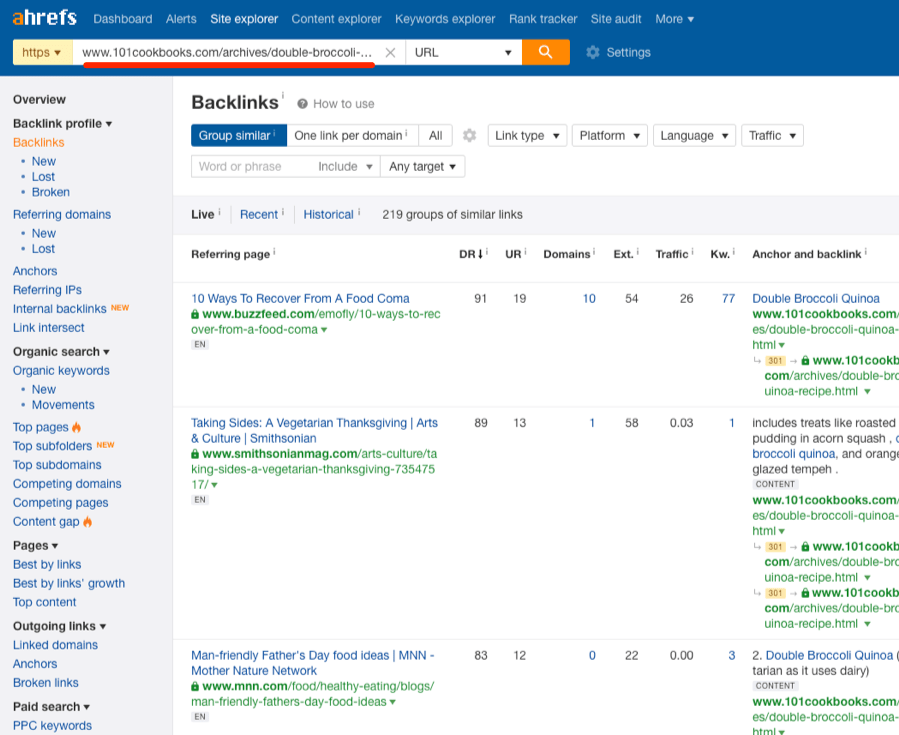Open the Platform filter dropdown
This screenshot has width=899, height=735.
(608, 135)
